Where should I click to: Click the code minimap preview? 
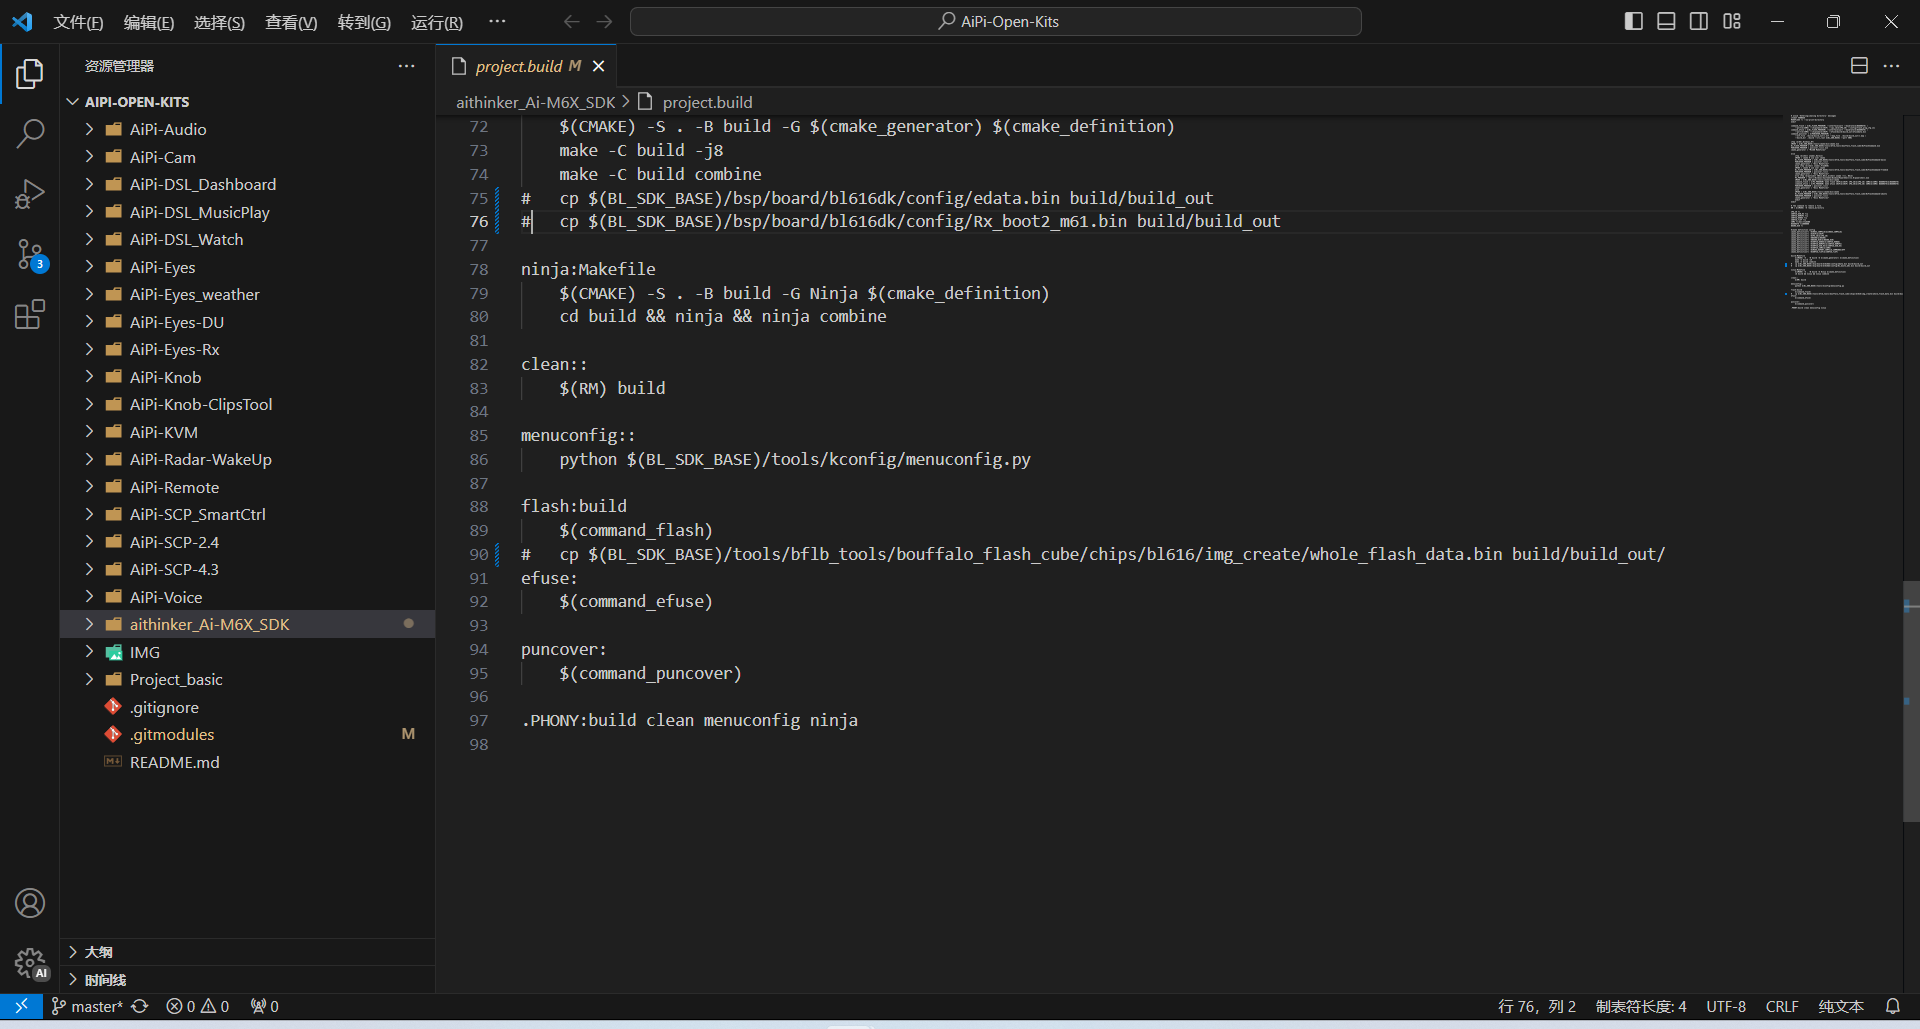tap(1843, 212)
